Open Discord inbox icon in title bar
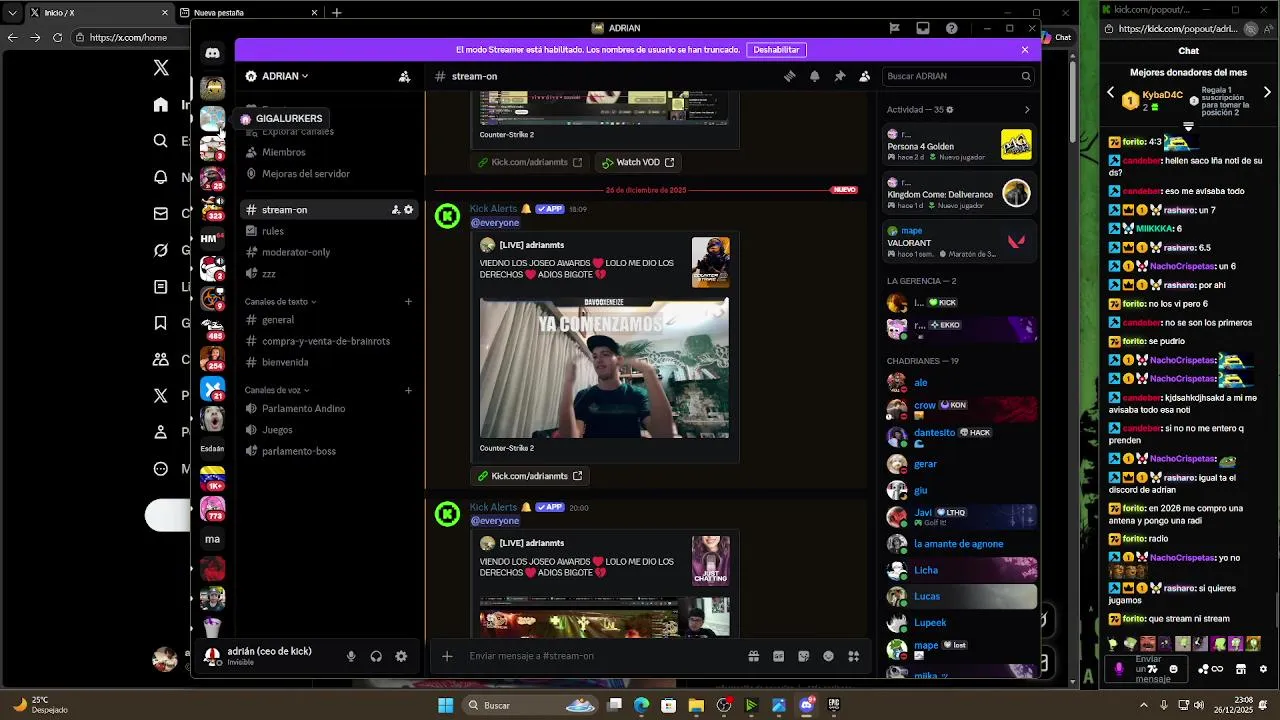 click(x=922, y=28)
